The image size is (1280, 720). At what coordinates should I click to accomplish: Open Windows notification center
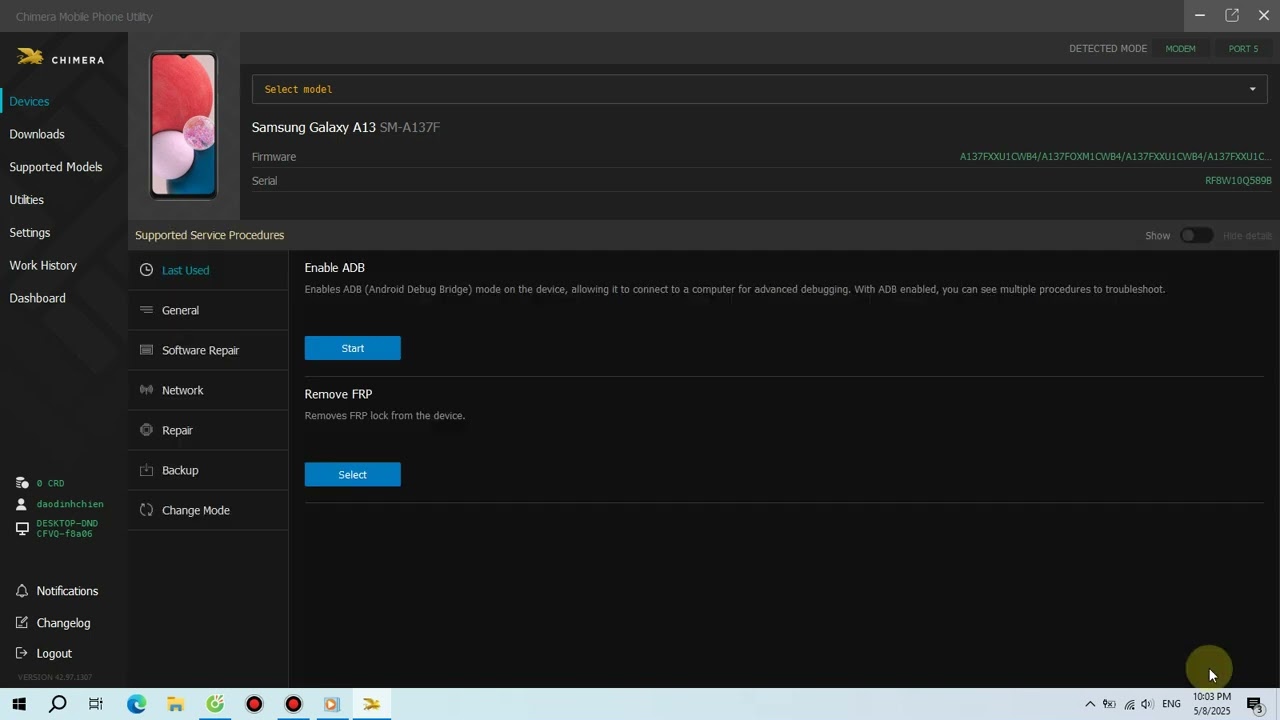[x=1256, y=704]
